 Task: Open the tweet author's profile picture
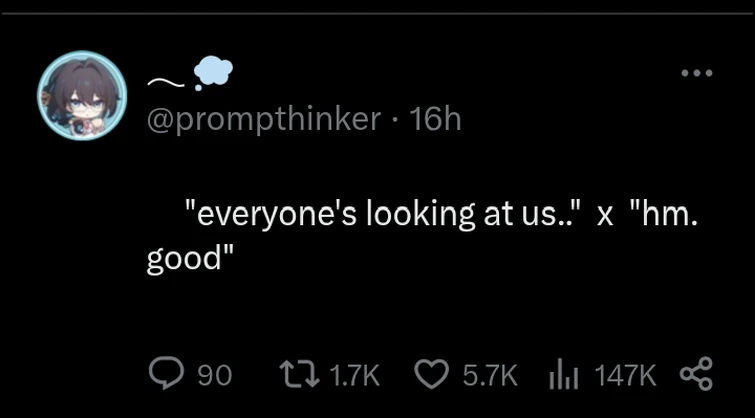tap(82, 95)
